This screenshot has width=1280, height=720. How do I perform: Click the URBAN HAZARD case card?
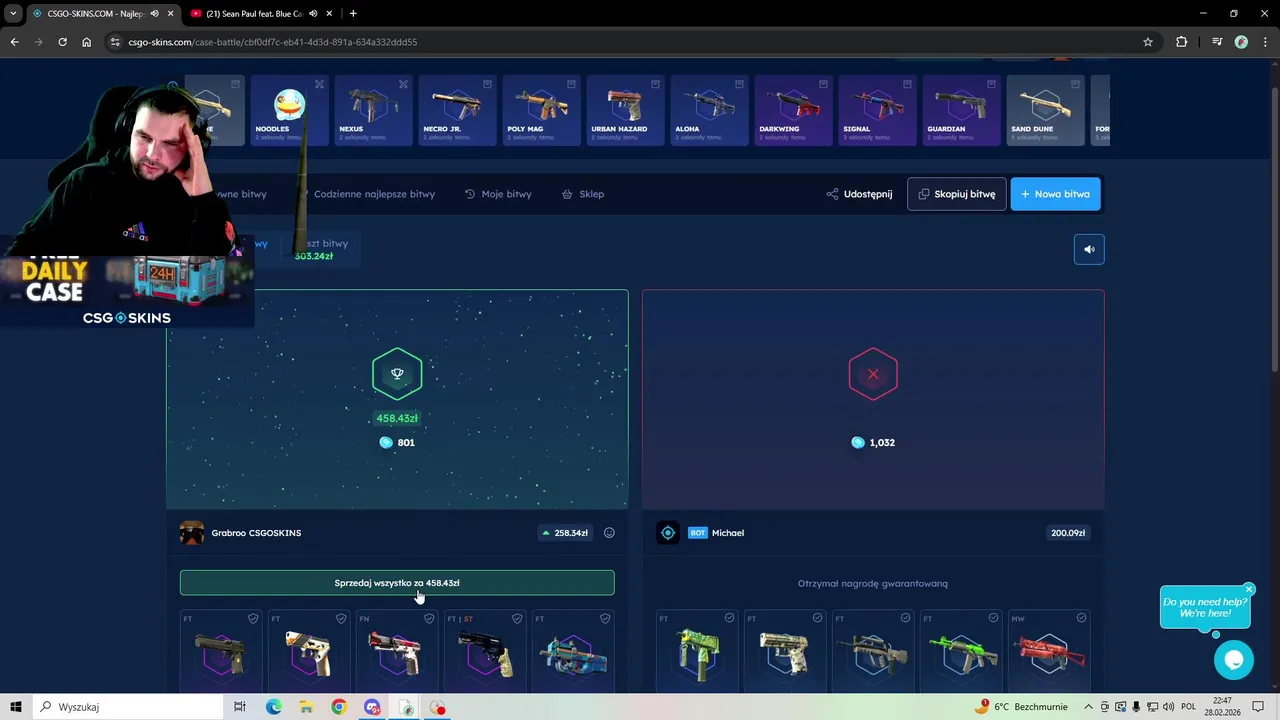(x=624, y=110)
